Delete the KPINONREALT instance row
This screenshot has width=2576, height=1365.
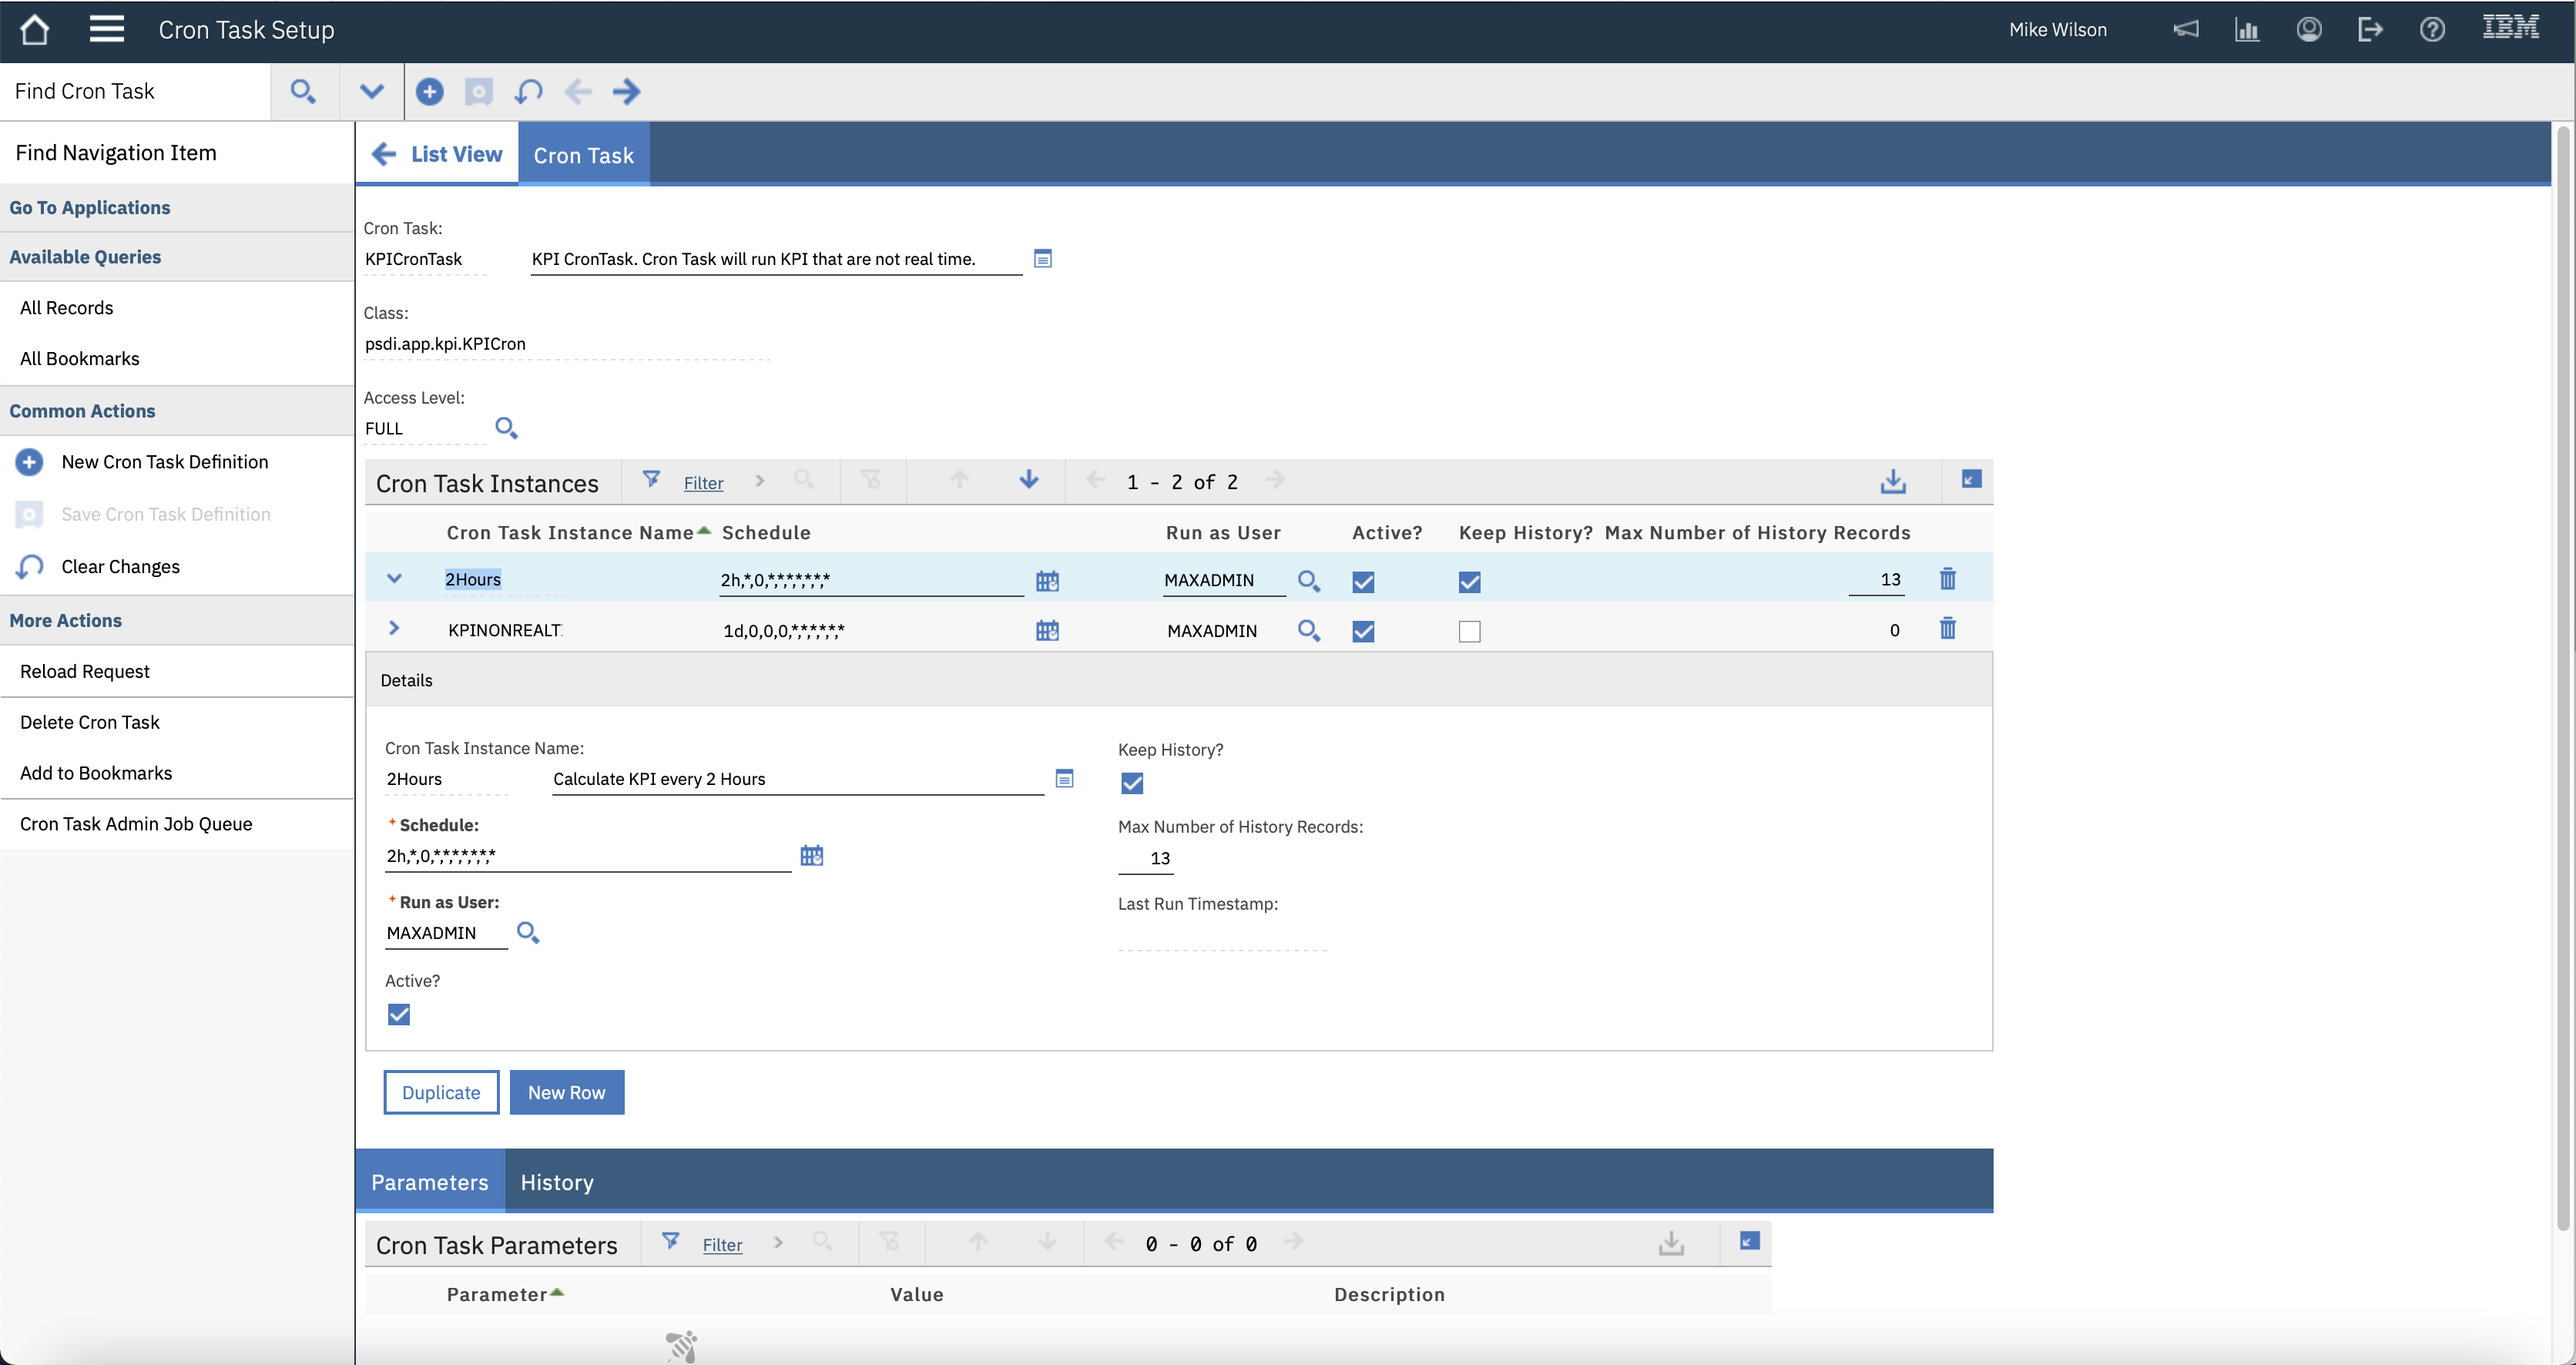click(x=1947, y=629)
